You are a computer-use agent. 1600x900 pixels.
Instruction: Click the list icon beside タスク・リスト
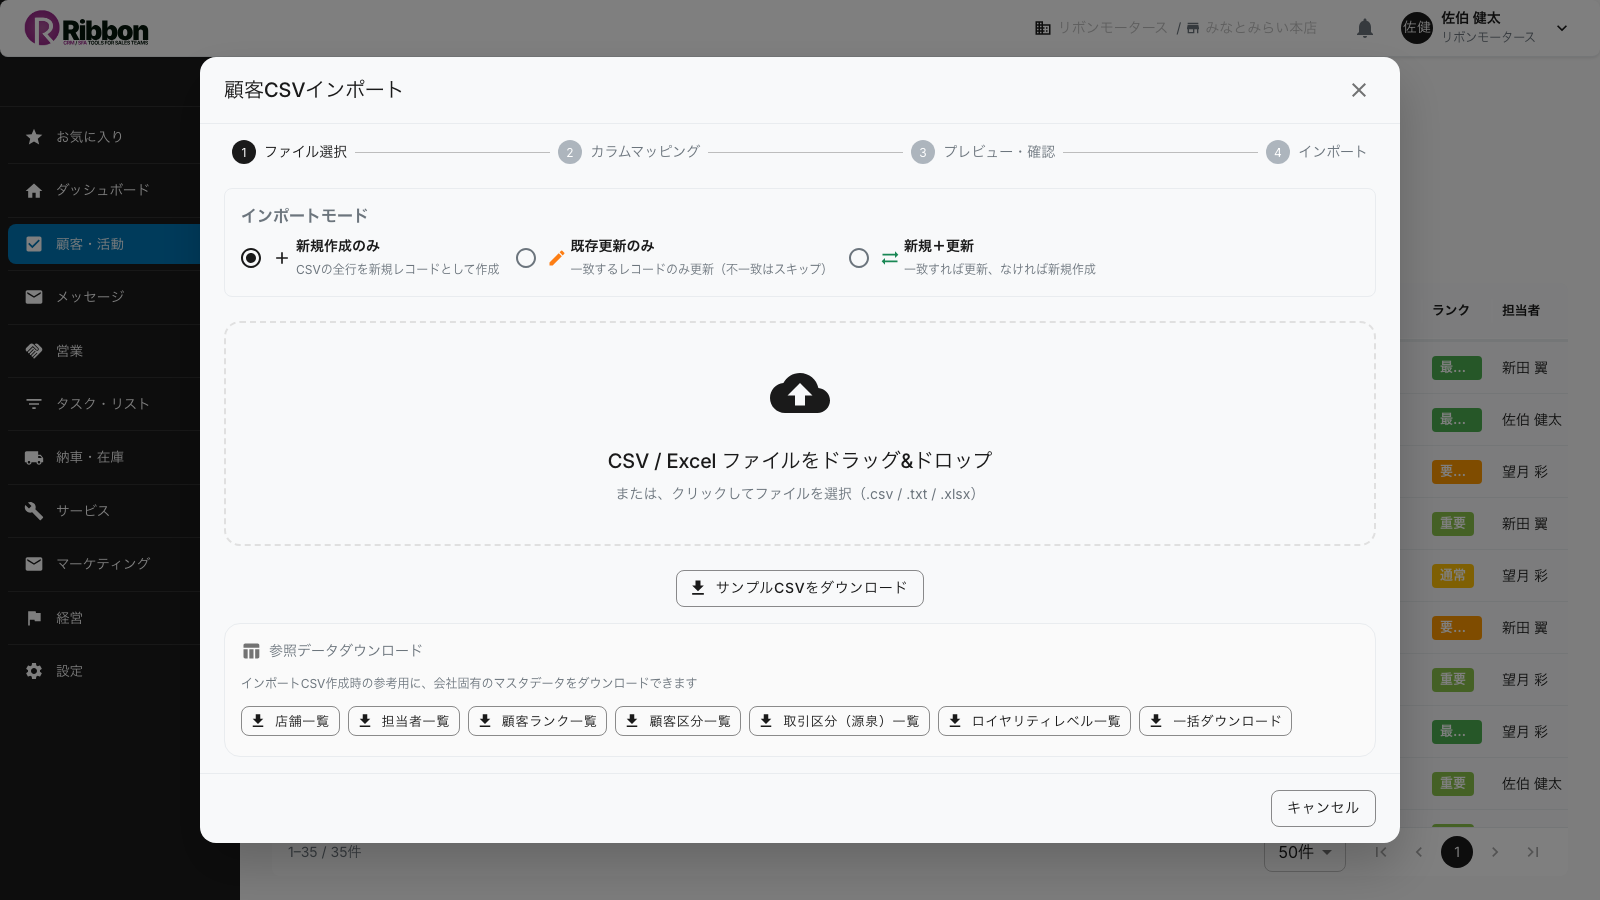tap(34, 404)
